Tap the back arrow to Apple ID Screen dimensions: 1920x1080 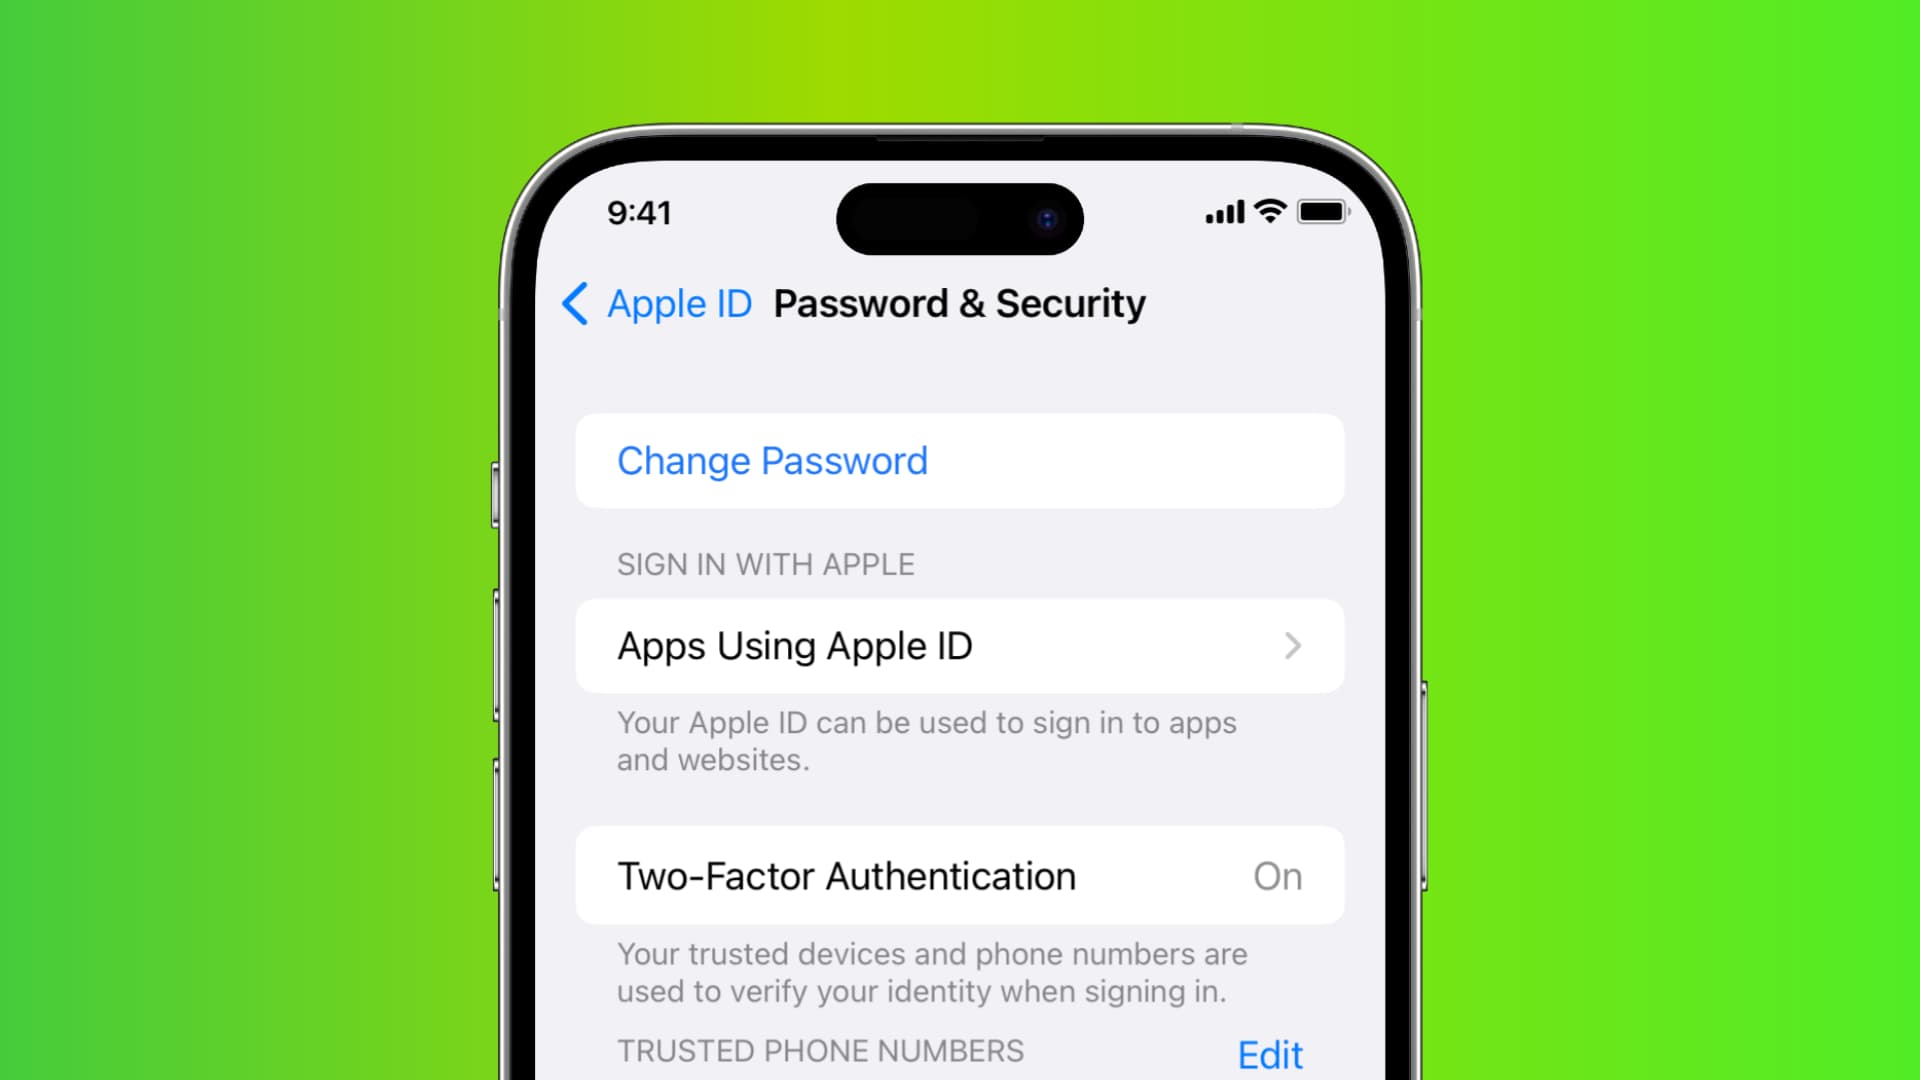pos(575,303)
